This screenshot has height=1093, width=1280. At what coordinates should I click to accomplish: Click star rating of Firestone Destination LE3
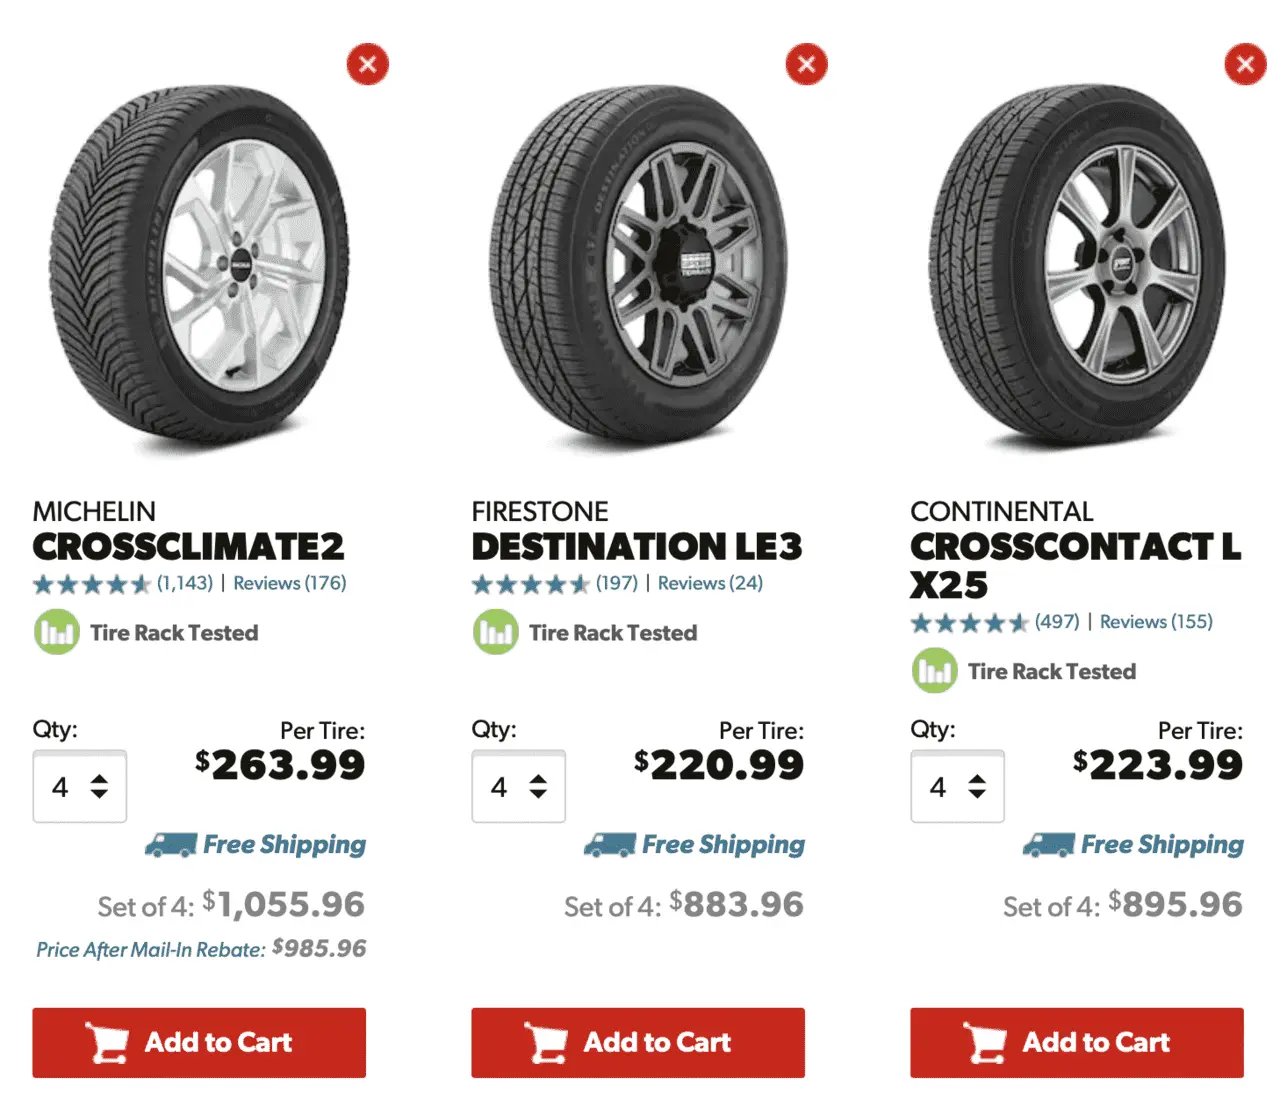(x=530, y=584)
